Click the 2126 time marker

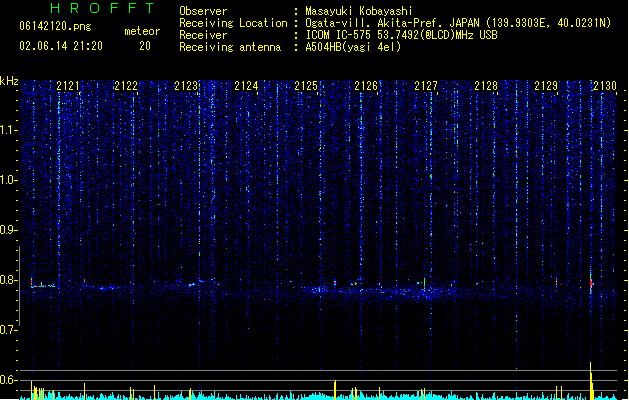point(366,86)
